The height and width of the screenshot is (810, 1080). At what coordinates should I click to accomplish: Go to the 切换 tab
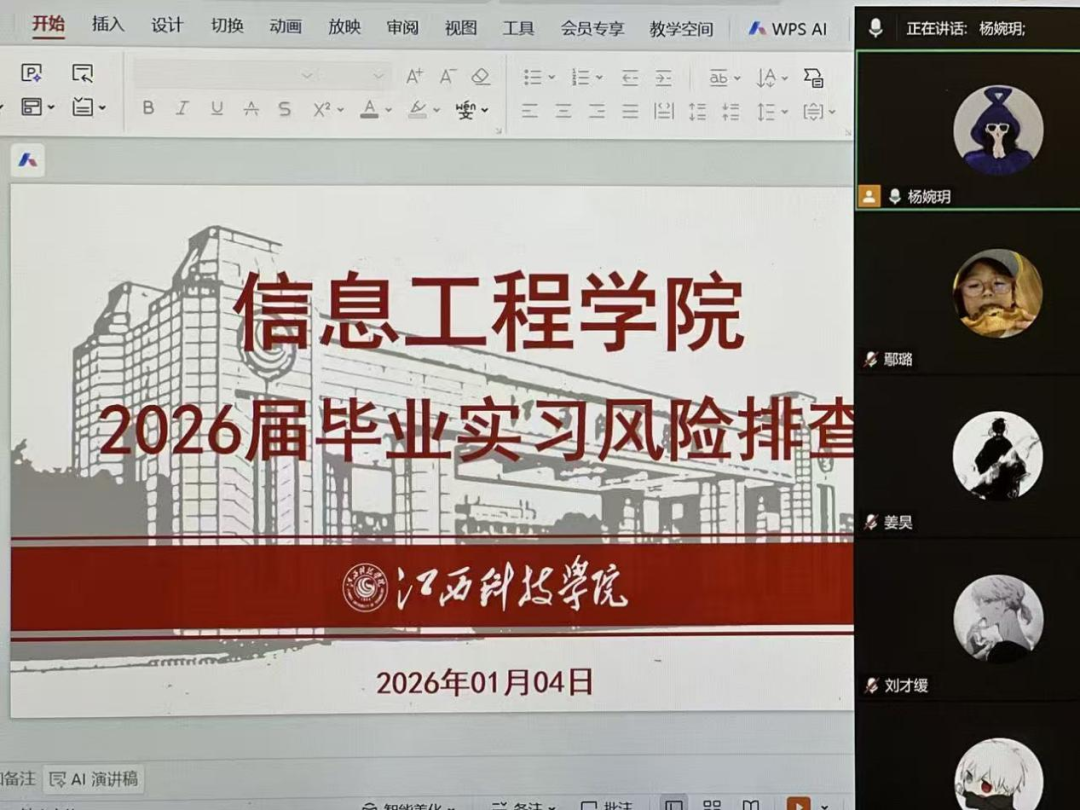pyautogui.click(x=227, y=26)
